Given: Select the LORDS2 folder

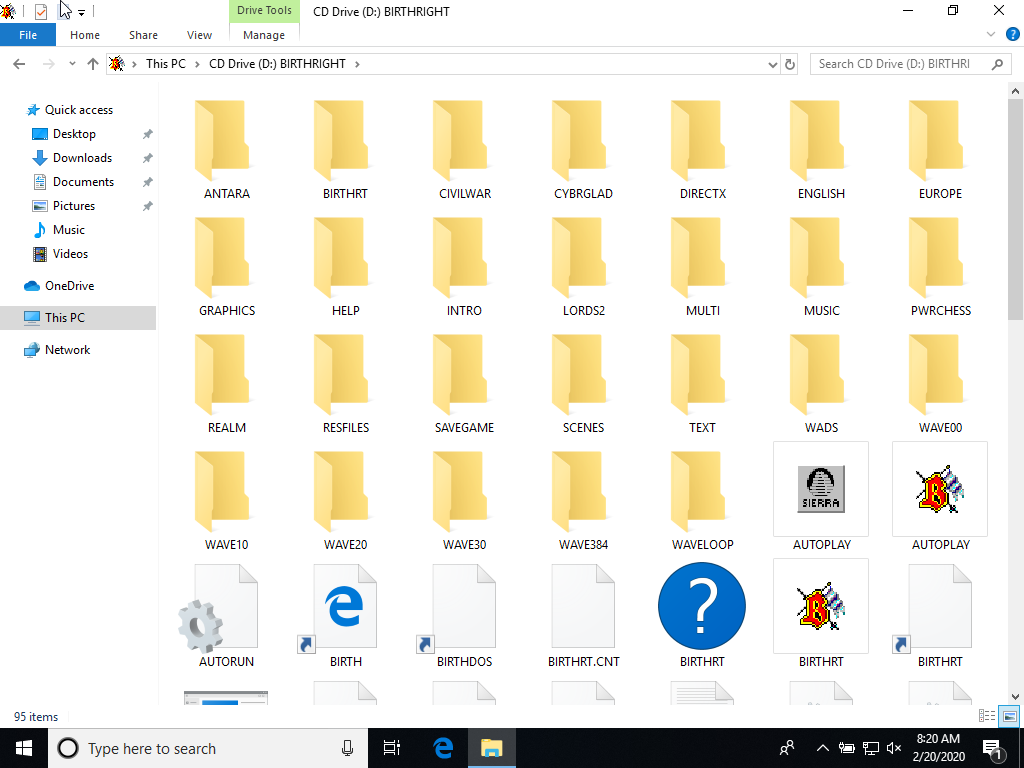Looking at the screenshot, I should (583, 267).
